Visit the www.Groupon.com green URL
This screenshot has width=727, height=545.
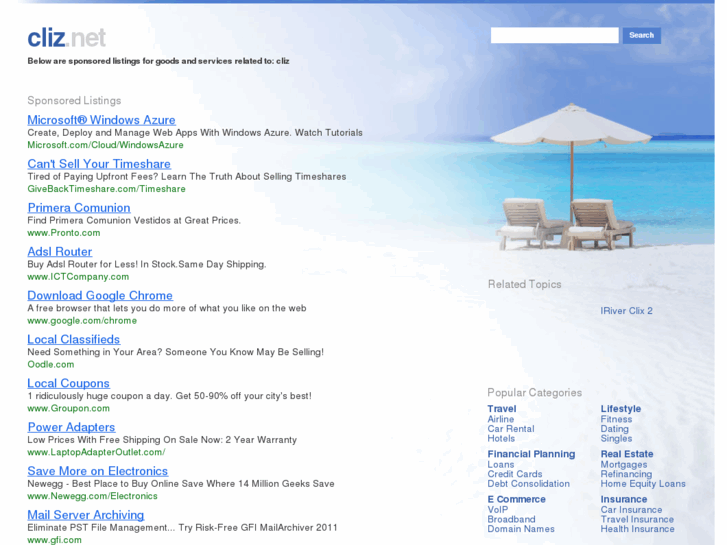click(69, 409)
